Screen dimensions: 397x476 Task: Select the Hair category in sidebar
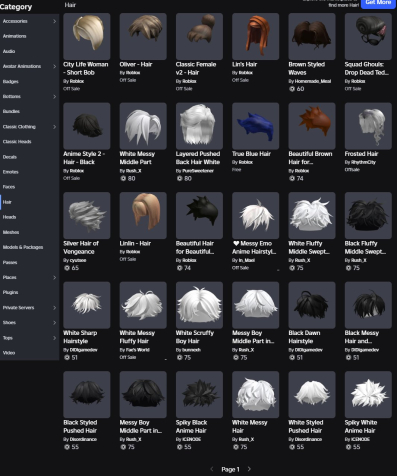(7, 202)
